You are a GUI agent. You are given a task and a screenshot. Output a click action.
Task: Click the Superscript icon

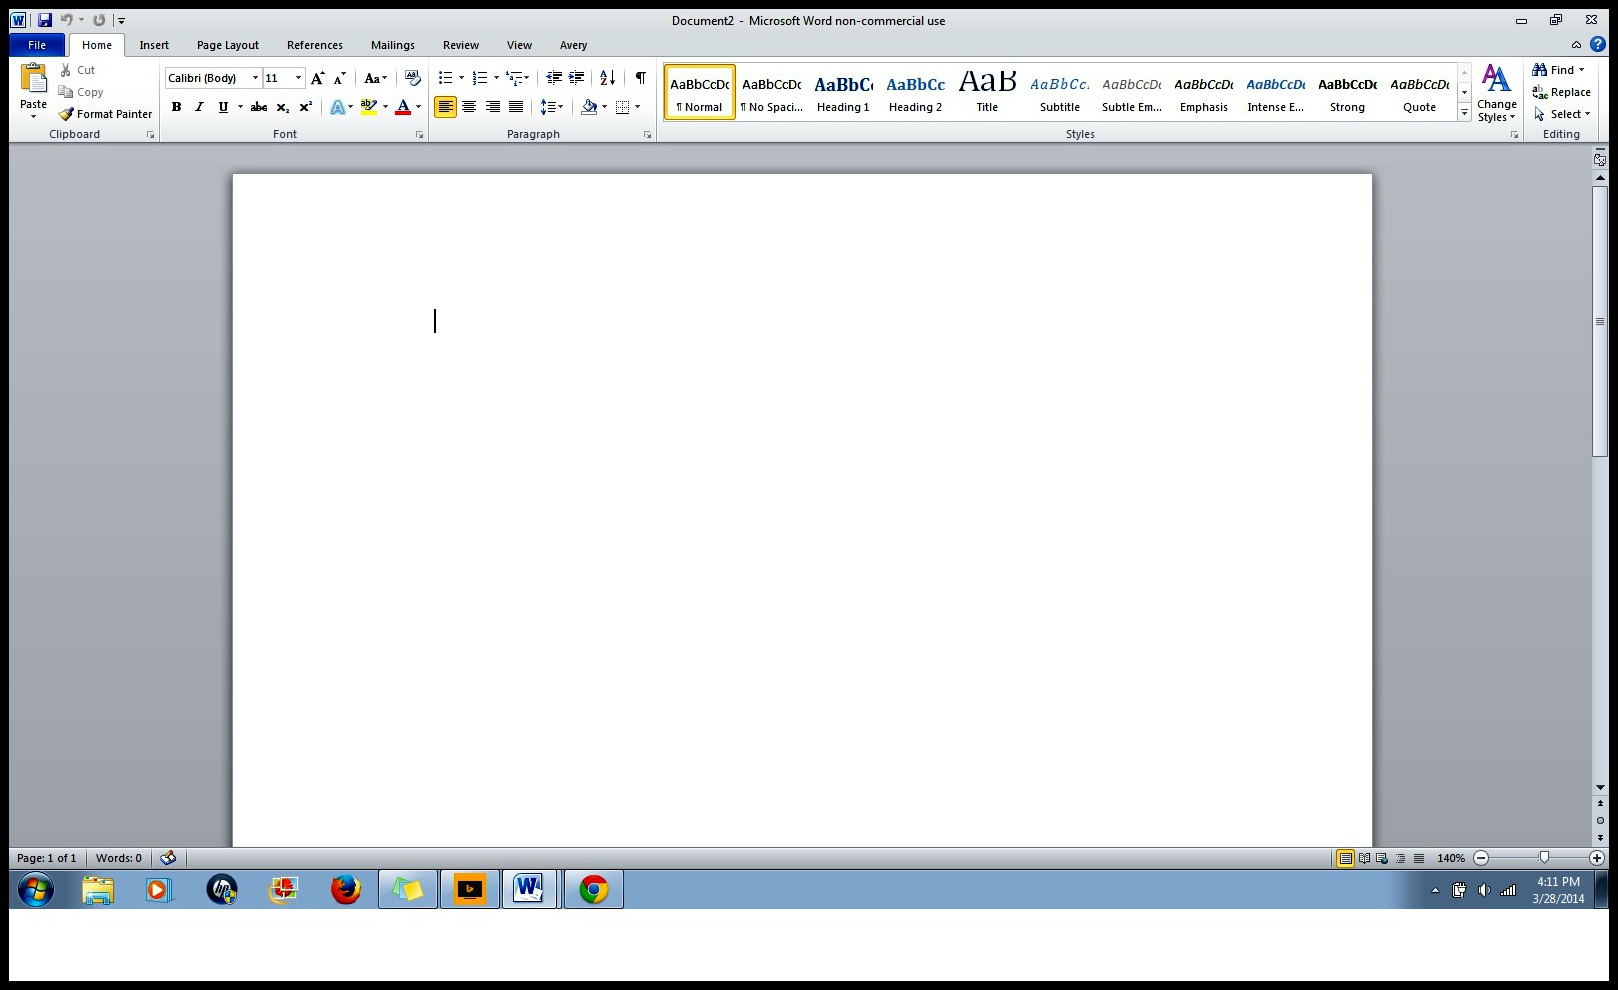point(306,107)
